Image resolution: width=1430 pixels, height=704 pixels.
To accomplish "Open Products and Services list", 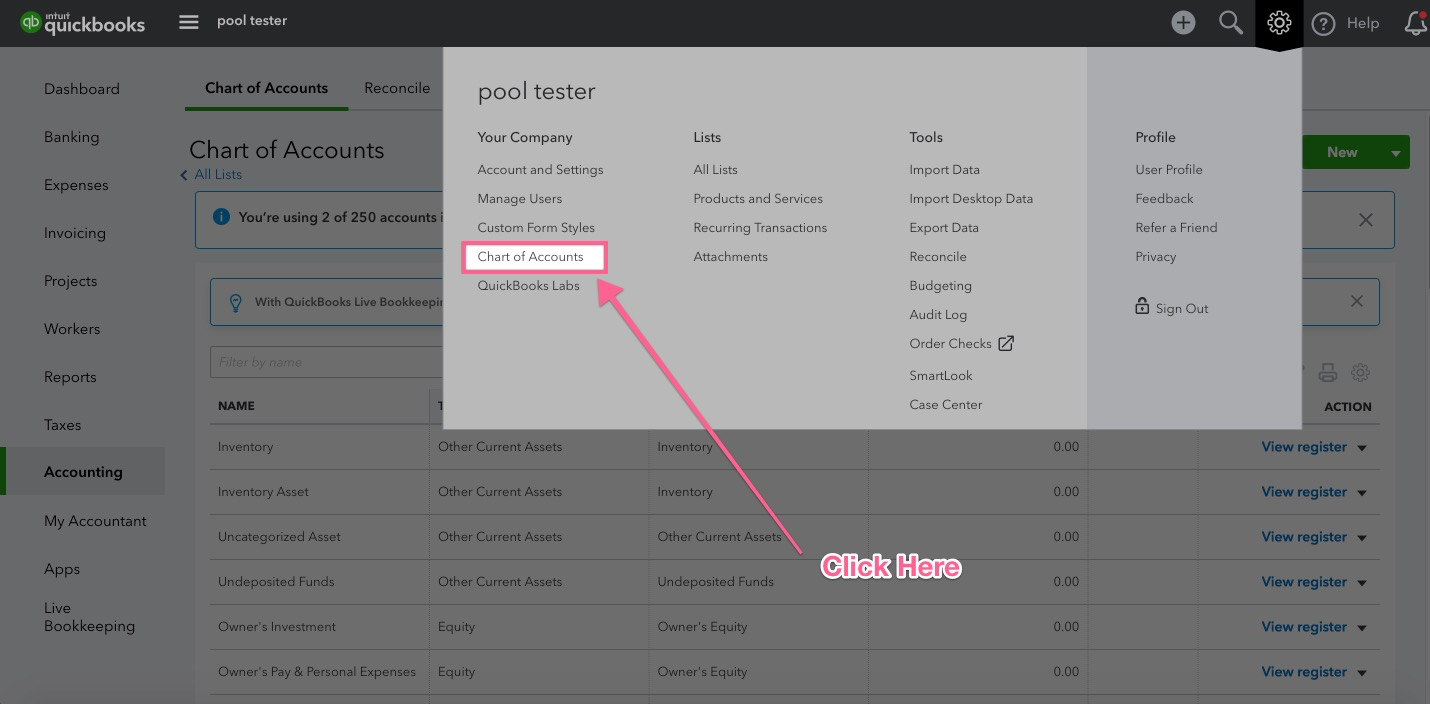I will (x=758, y=199).
